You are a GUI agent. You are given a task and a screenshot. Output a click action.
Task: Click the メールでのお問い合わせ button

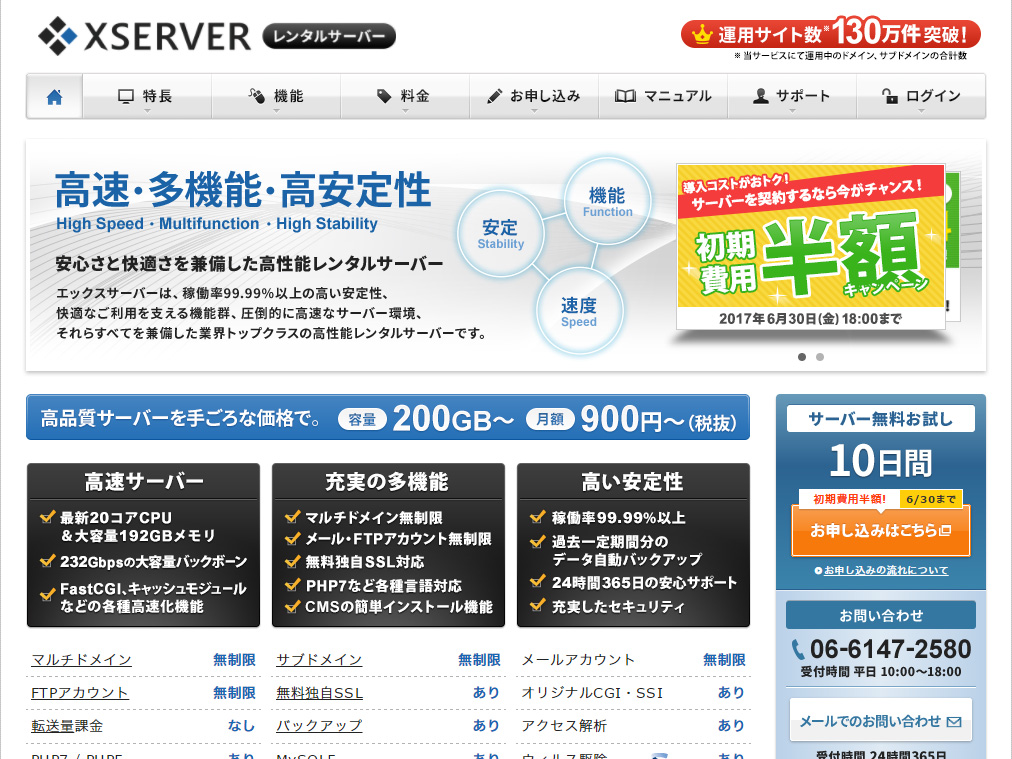coord(880,721)
